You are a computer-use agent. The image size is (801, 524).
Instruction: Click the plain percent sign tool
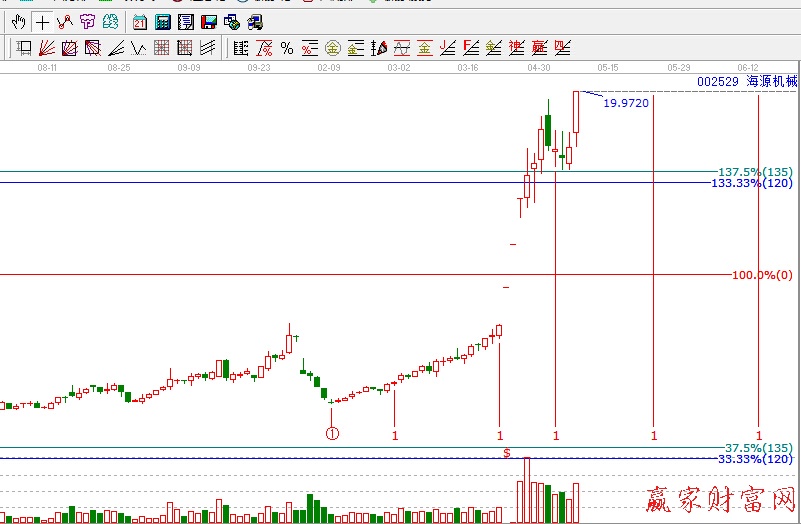coord(287,47)
